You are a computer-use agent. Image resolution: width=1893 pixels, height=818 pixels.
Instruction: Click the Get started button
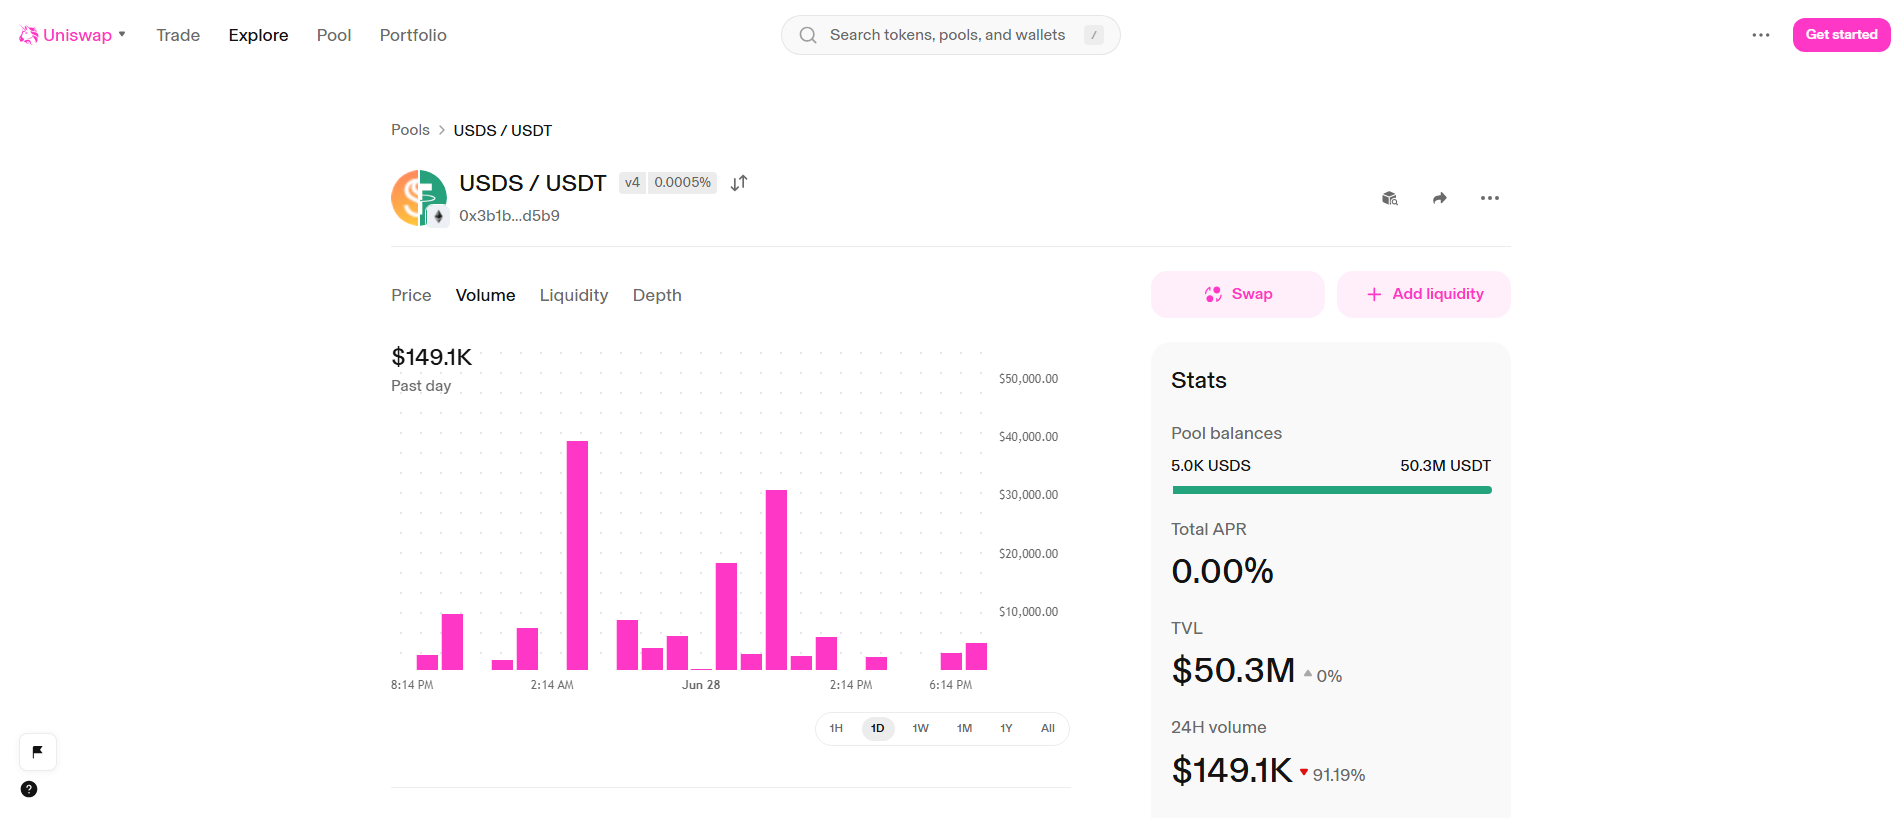1841,35
